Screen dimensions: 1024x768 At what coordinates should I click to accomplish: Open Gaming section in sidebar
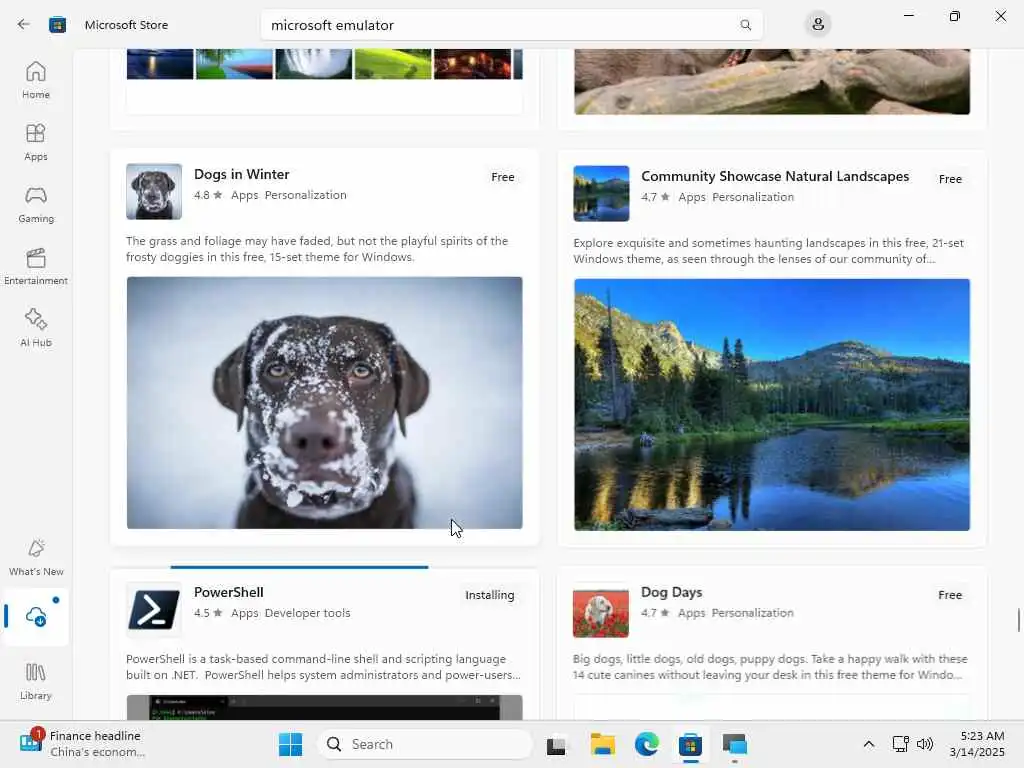36,204
